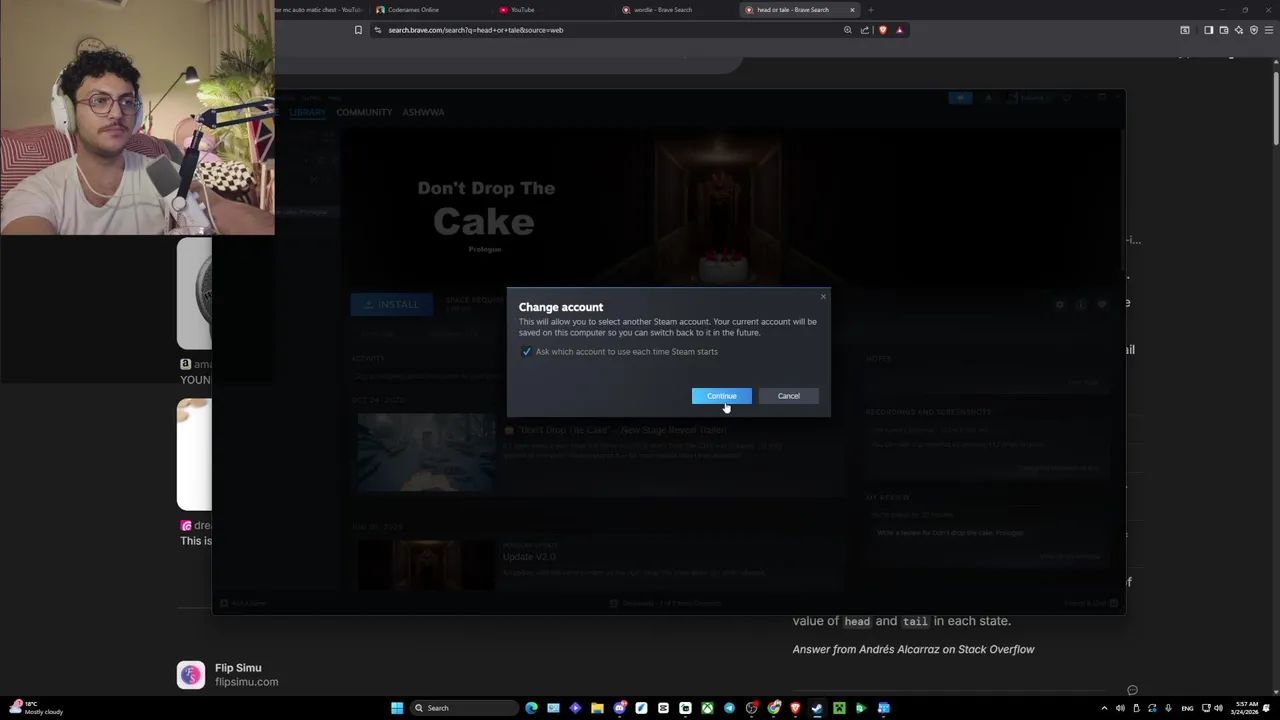
Task: Click the Windows Start button
Action: pyautogui.click(x=397, y=708)
